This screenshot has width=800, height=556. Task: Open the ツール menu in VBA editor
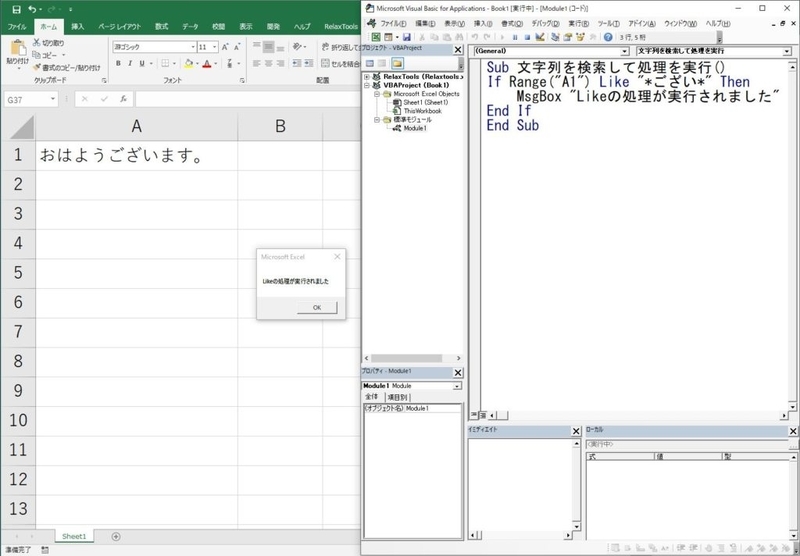click(608, 23)
